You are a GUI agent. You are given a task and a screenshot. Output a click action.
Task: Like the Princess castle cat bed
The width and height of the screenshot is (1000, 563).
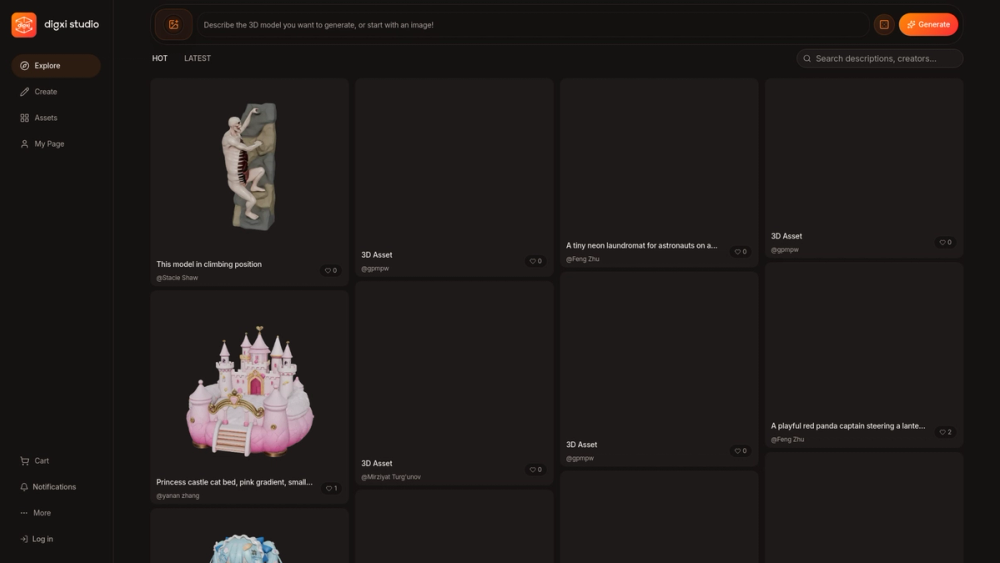click(332, 489)
